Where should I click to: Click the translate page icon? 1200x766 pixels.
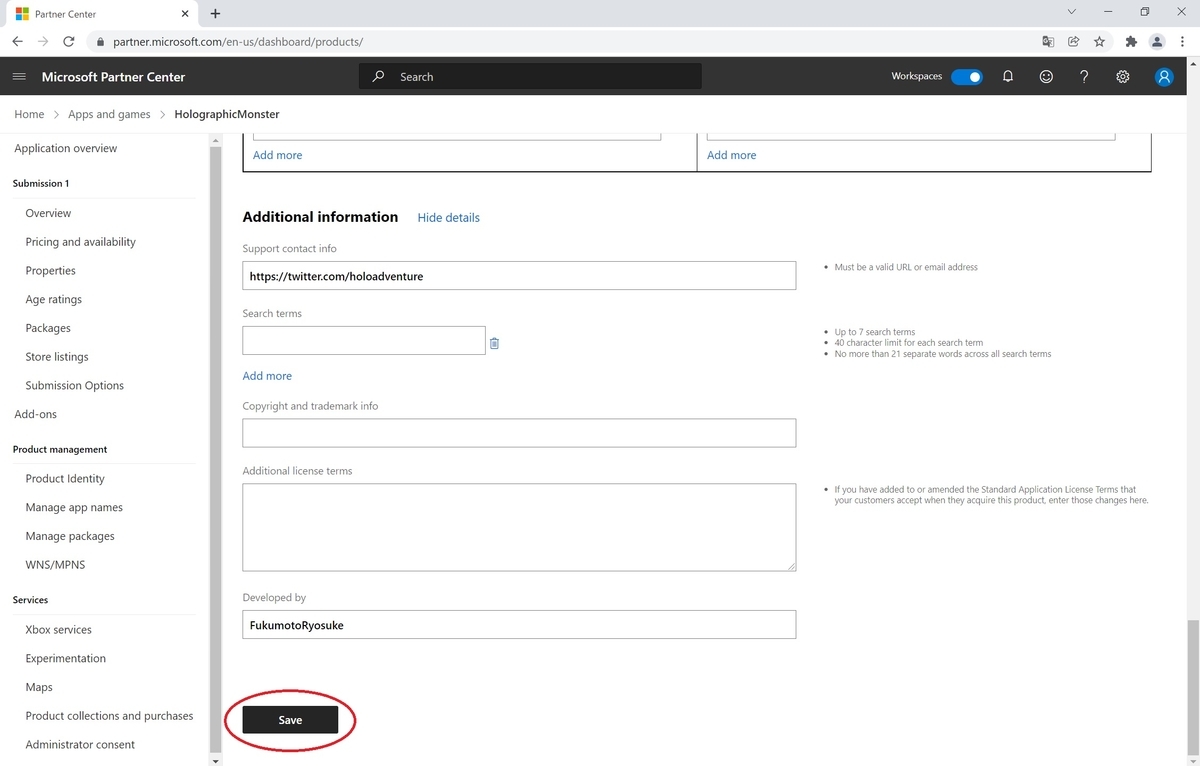pyautogui.click(x=1048, y=42)
